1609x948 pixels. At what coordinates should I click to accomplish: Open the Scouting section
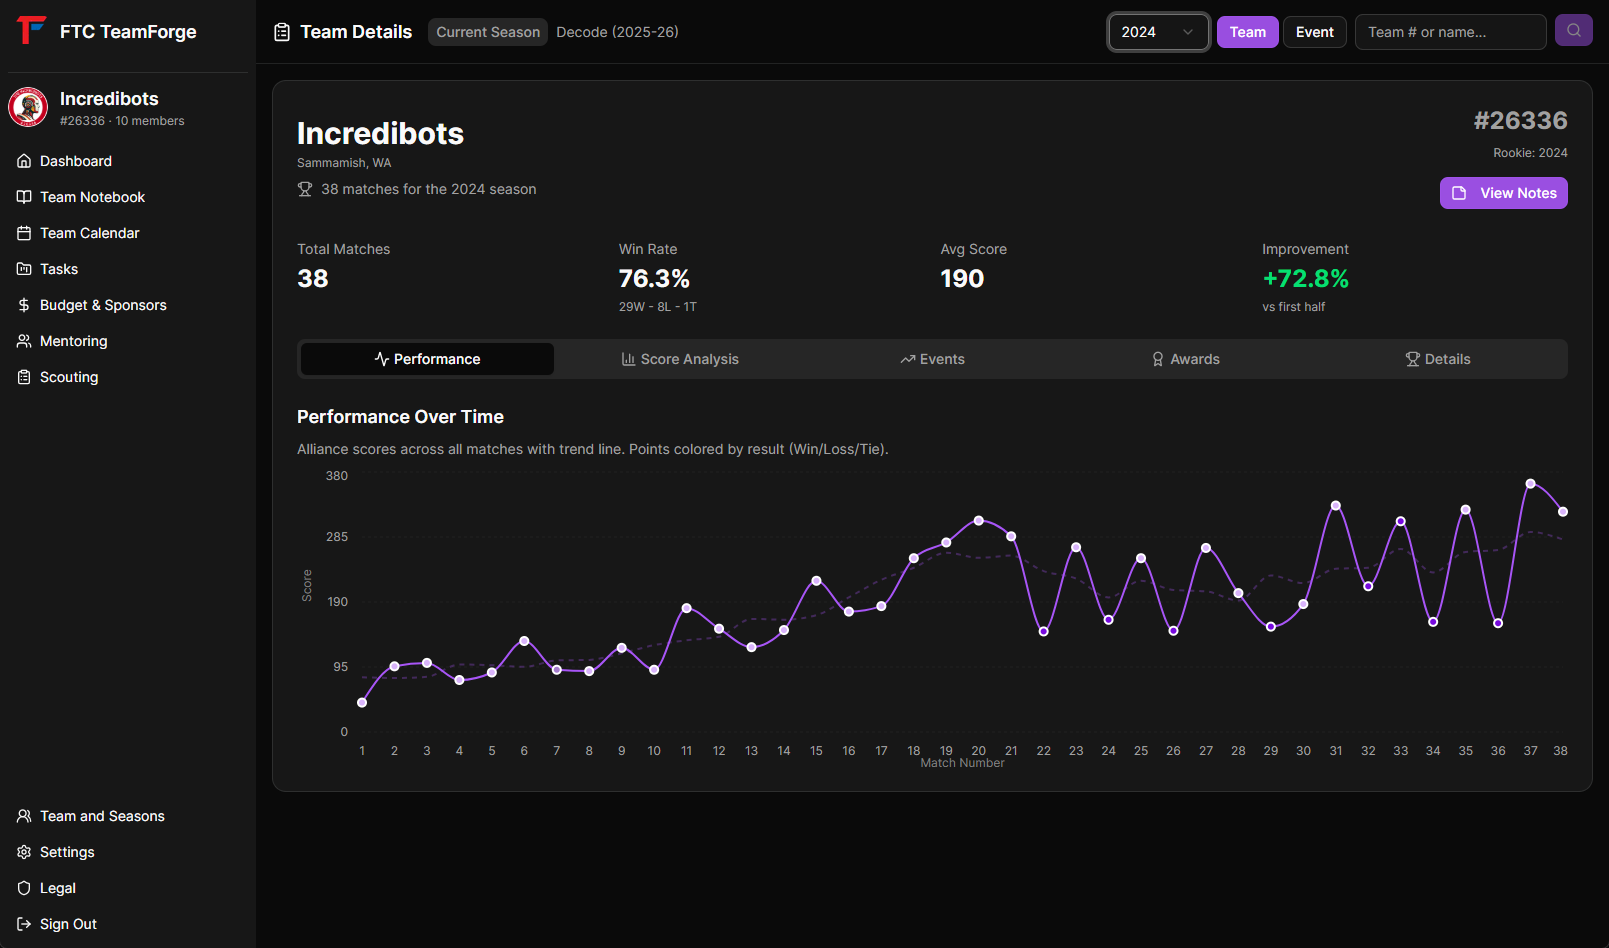69,377
